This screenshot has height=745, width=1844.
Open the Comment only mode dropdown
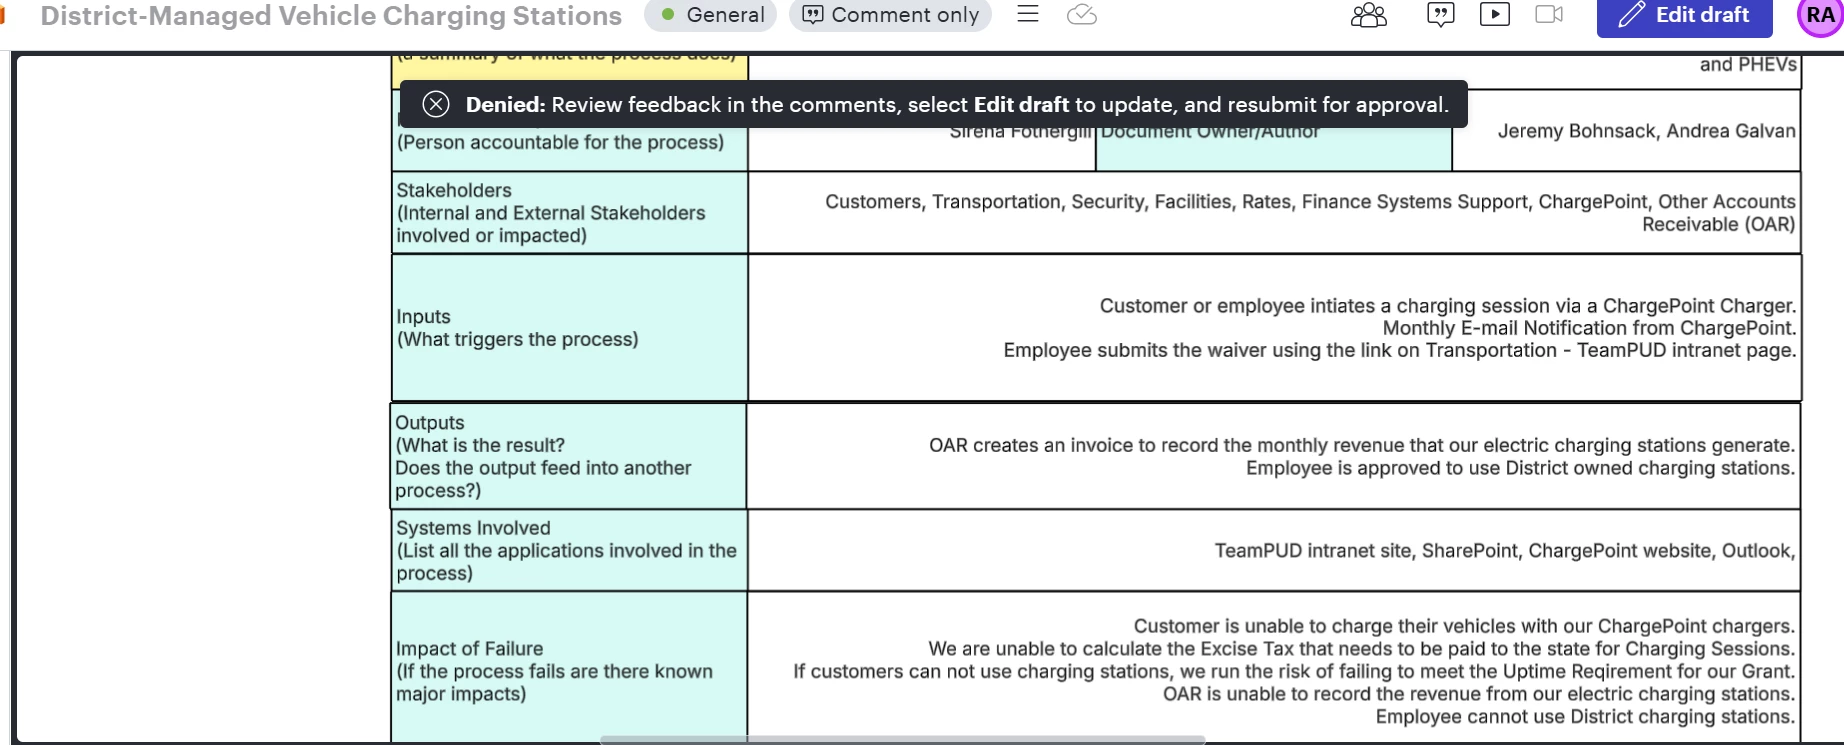coord(890,15)
